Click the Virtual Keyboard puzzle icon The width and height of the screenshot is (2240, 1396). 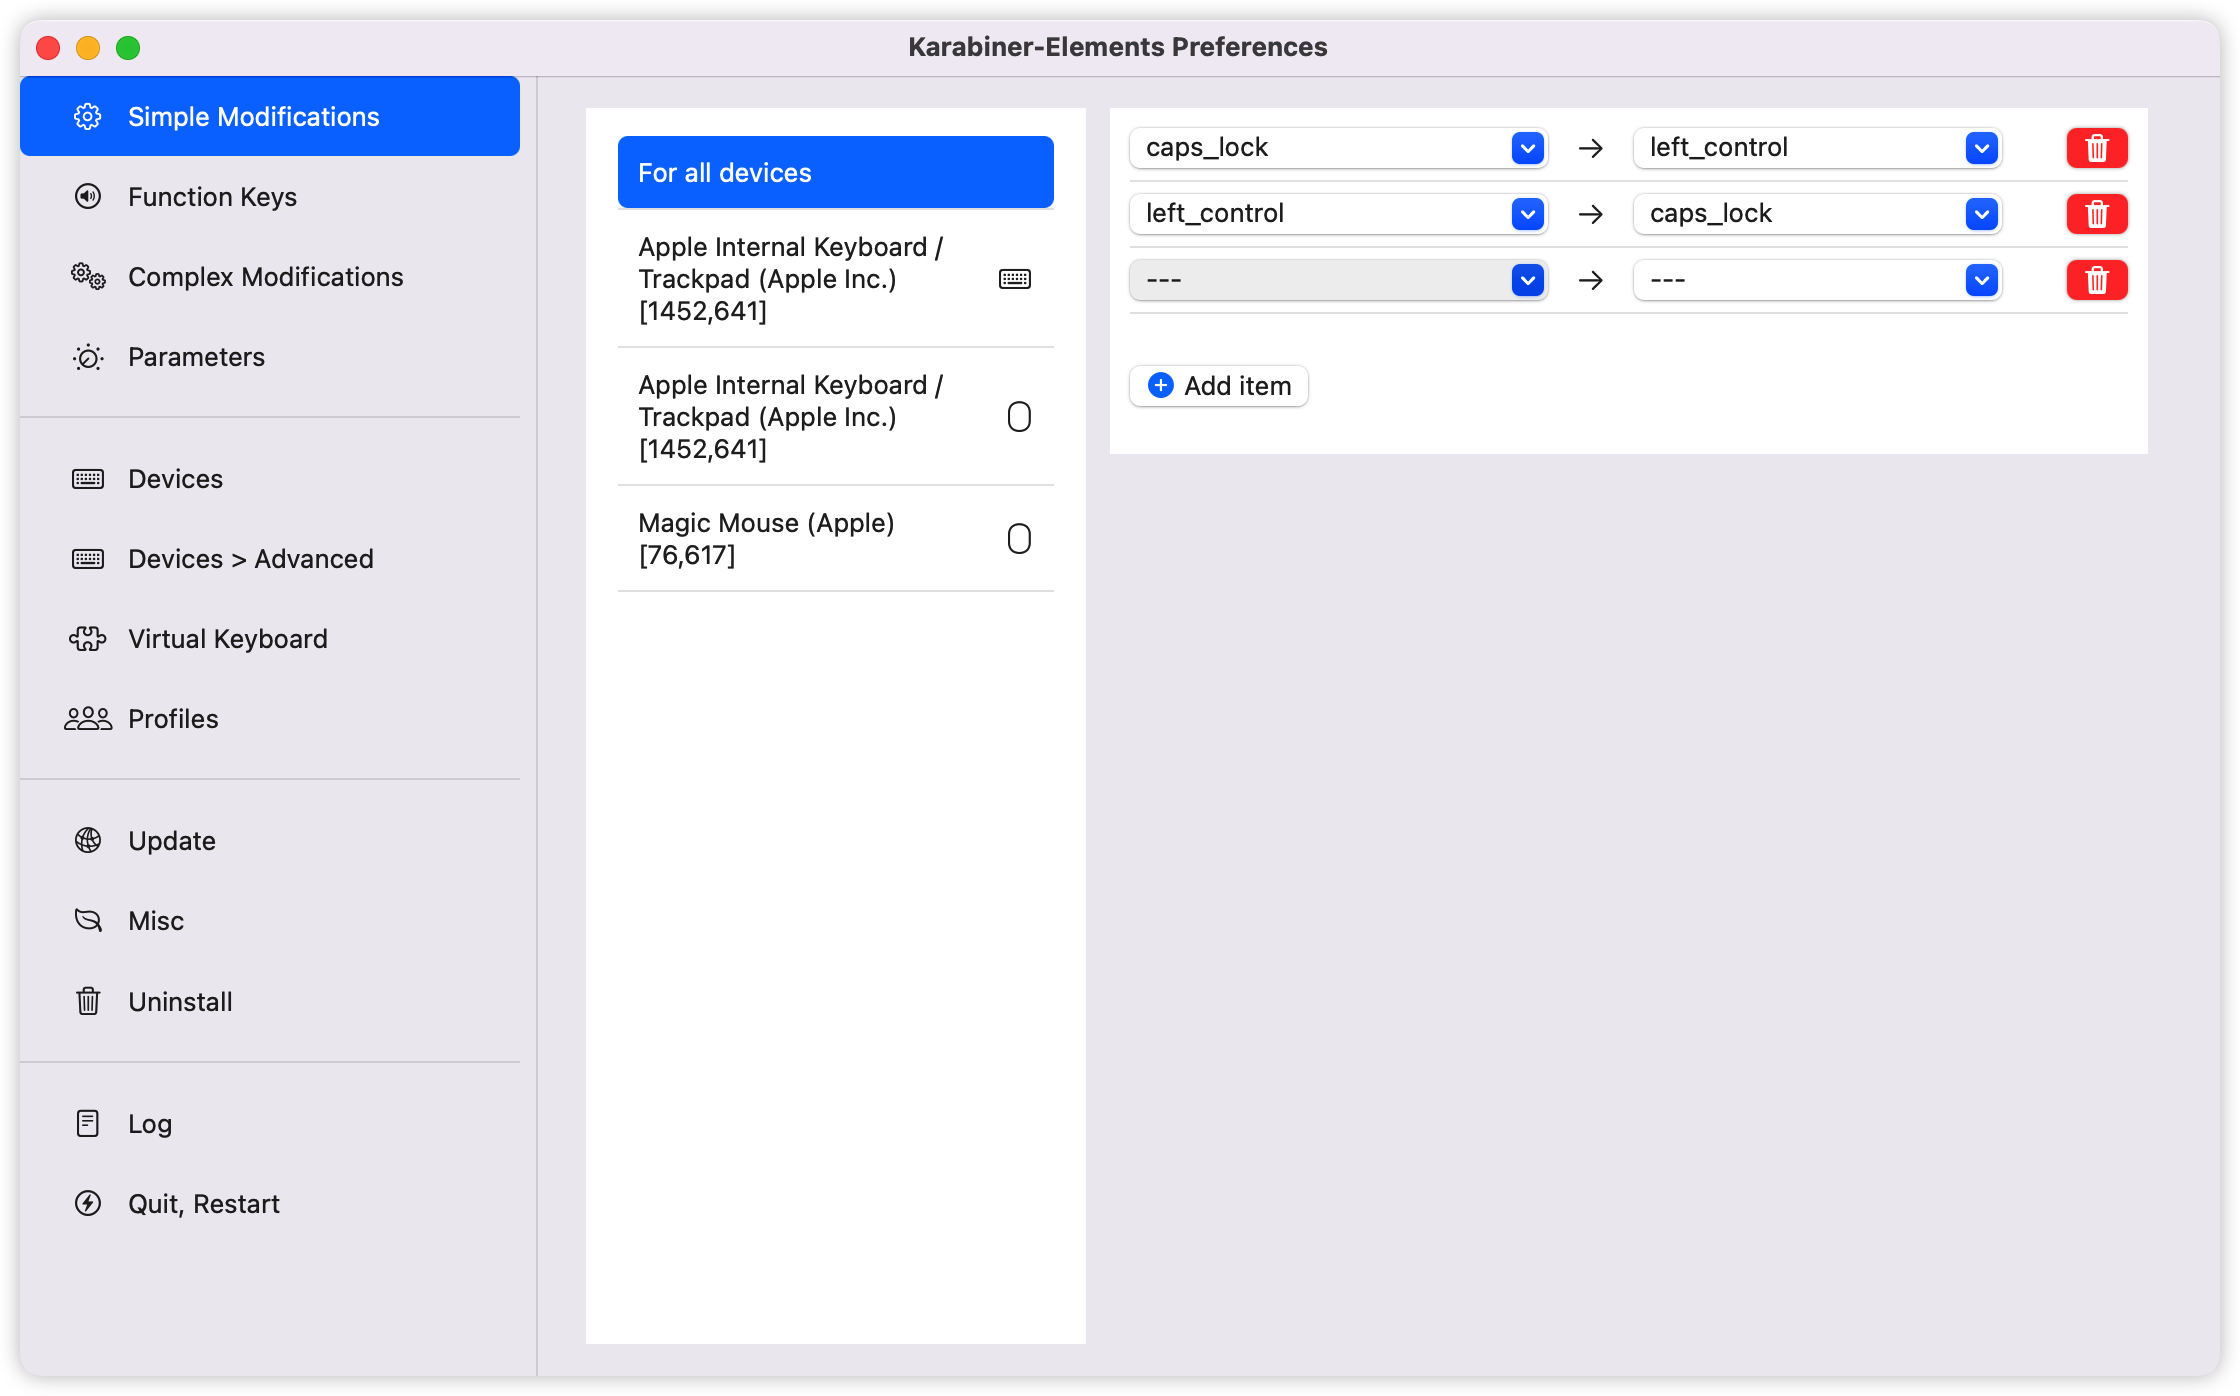88,639
